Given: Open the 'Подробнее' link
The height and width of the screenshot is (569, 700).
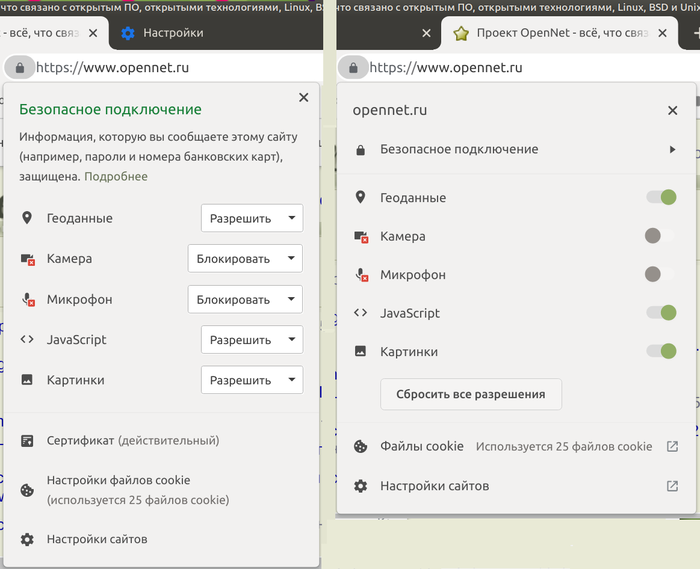Looking at the screenshot, I should click(x=116, y=176).
